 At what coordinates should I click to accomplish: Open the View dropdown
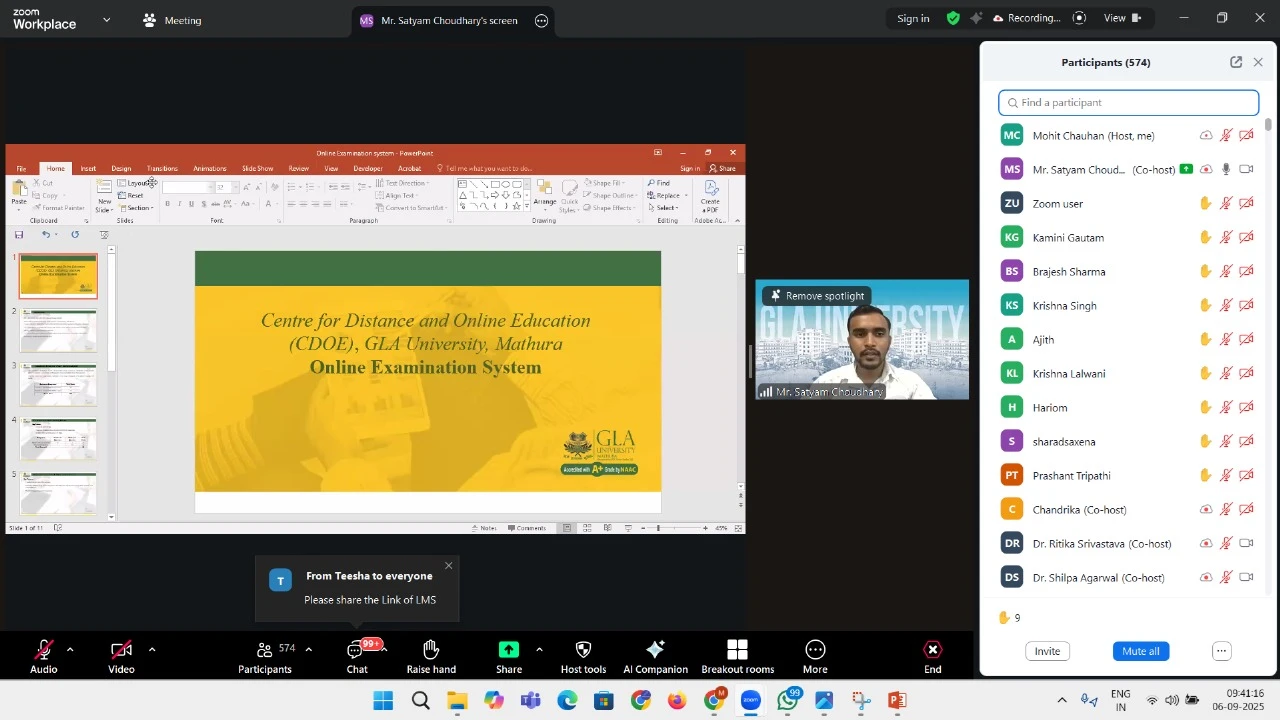[1121, 18]
